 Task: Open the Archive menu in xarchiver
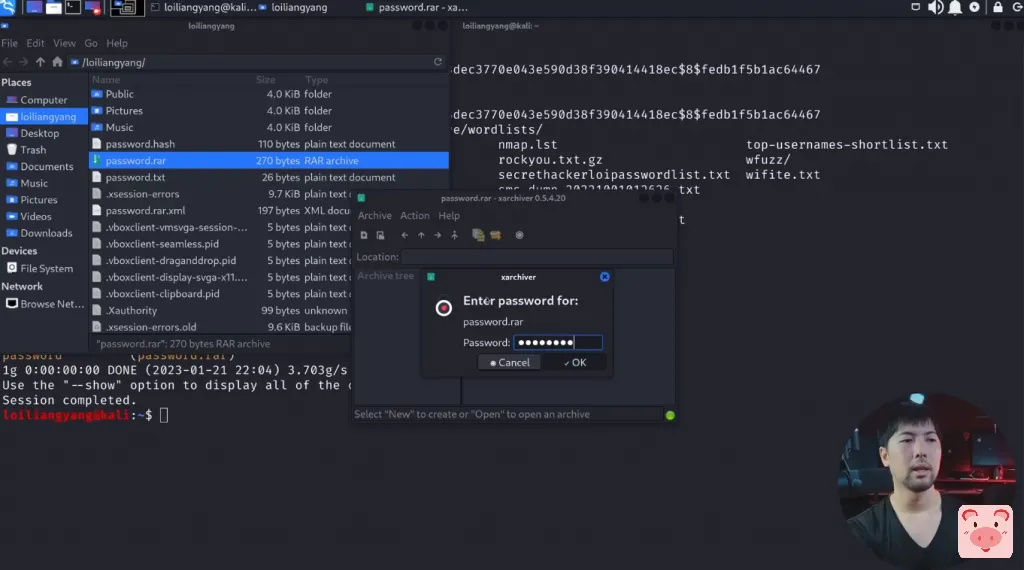tap(375, 215)
